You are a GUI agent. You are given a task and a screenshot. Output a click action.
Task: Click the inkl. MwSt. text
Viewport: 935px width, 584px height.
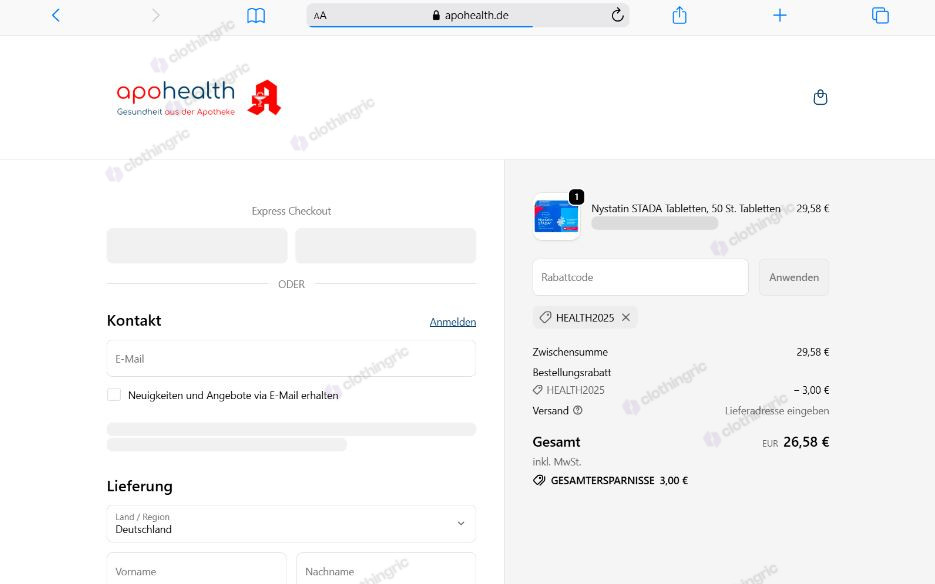557,462
